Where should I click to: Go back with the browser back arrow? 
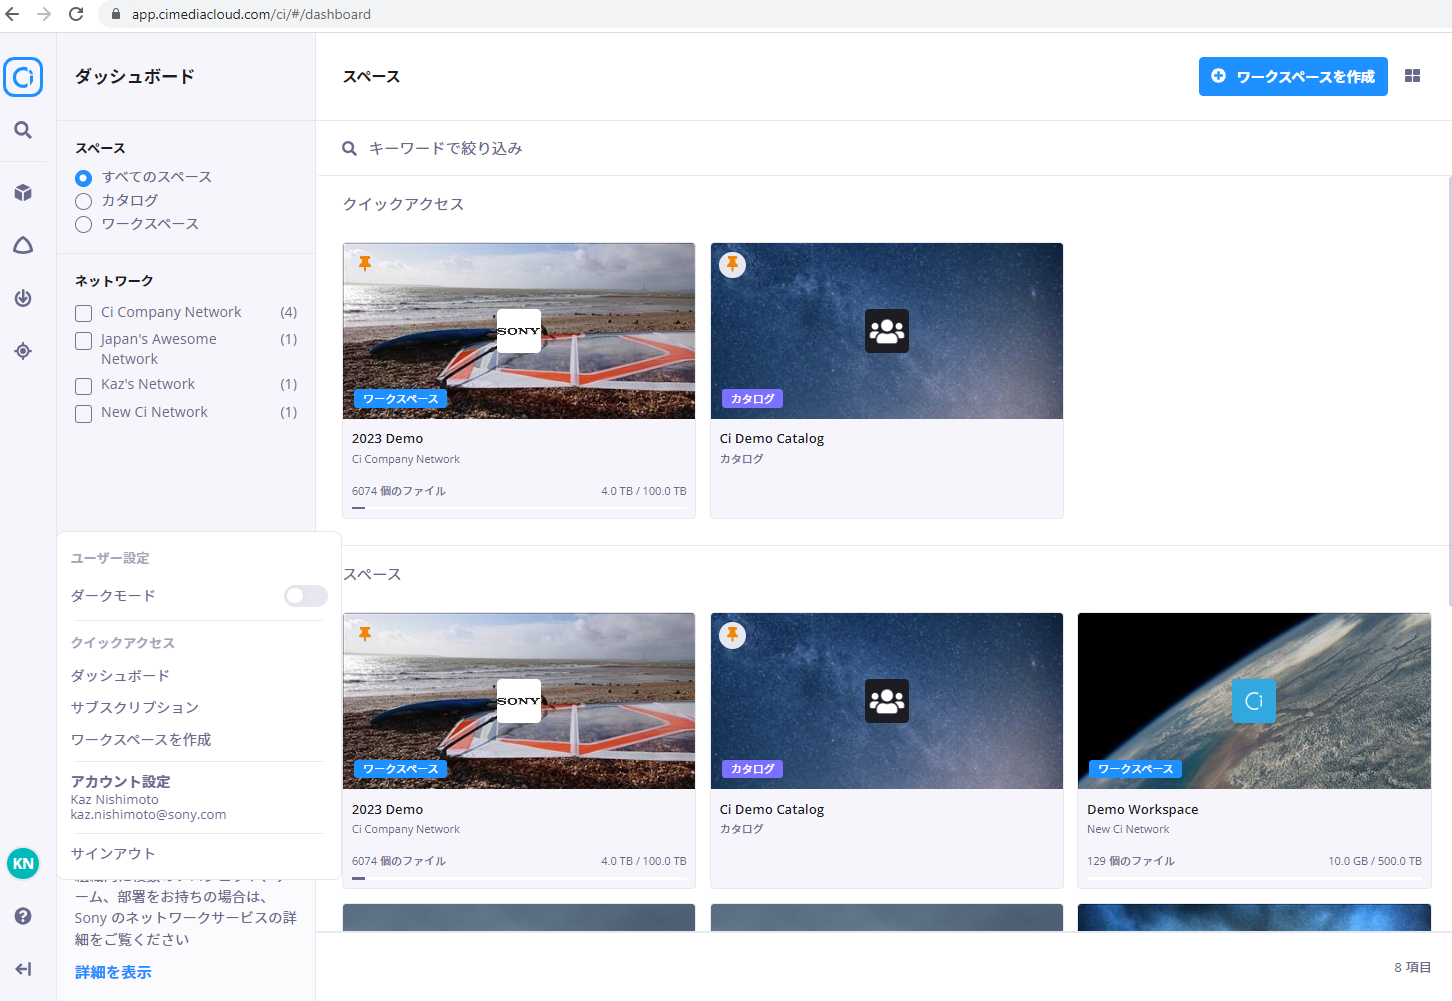pos(13,14)
